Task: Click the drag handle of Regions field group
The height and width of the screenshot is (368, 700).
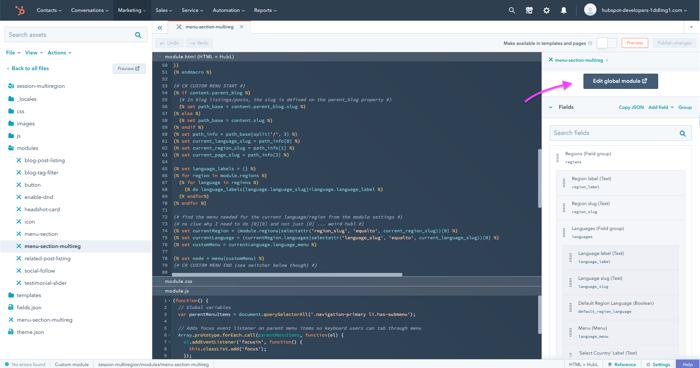Action: click(x=557, y=158)
